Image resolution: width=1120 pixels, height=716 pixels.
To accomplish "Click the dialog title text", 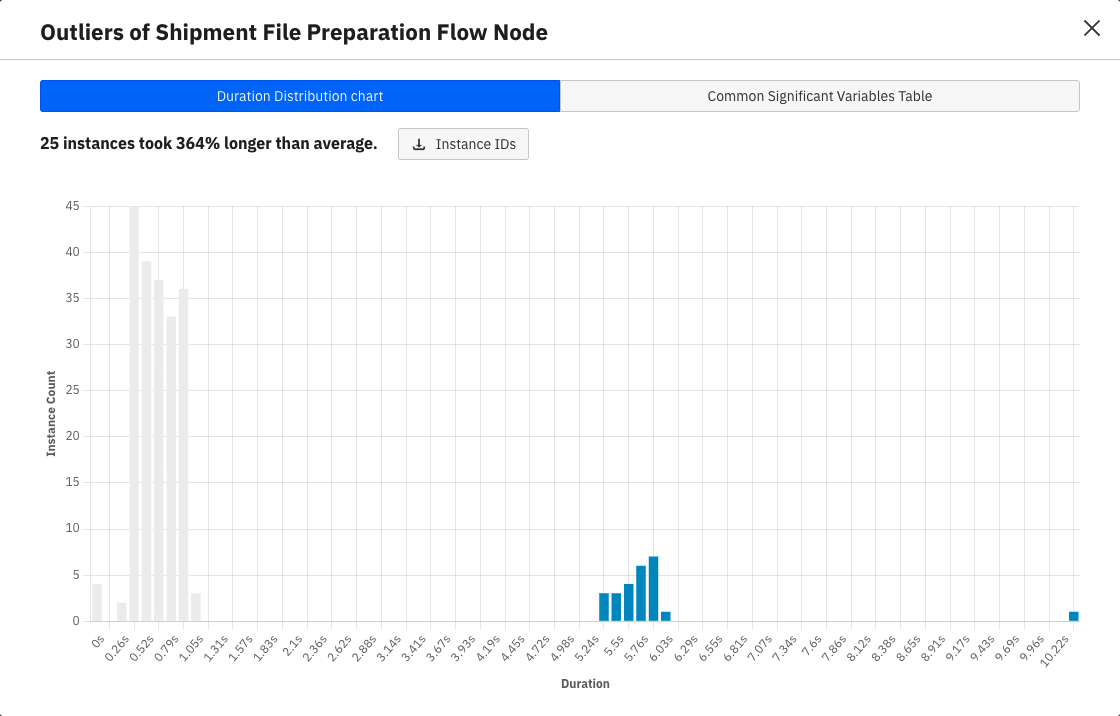I will click(294, 32).
